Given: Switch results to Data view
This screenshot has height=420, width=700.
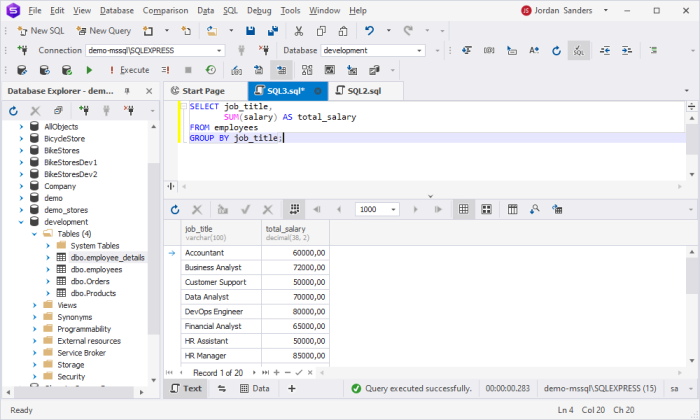Looking at the screenshot, I should [x=253, y=388].
